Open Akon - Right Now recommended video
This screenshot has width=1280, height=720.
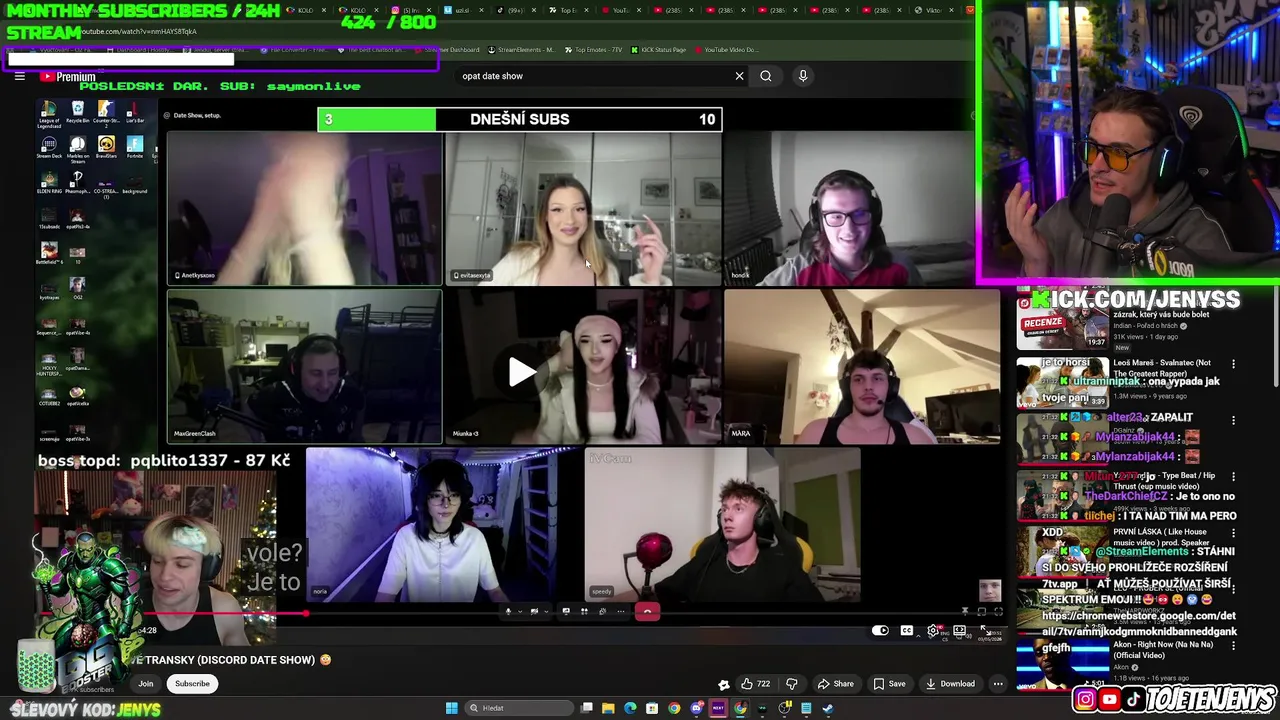click(x=1164, y=650)
